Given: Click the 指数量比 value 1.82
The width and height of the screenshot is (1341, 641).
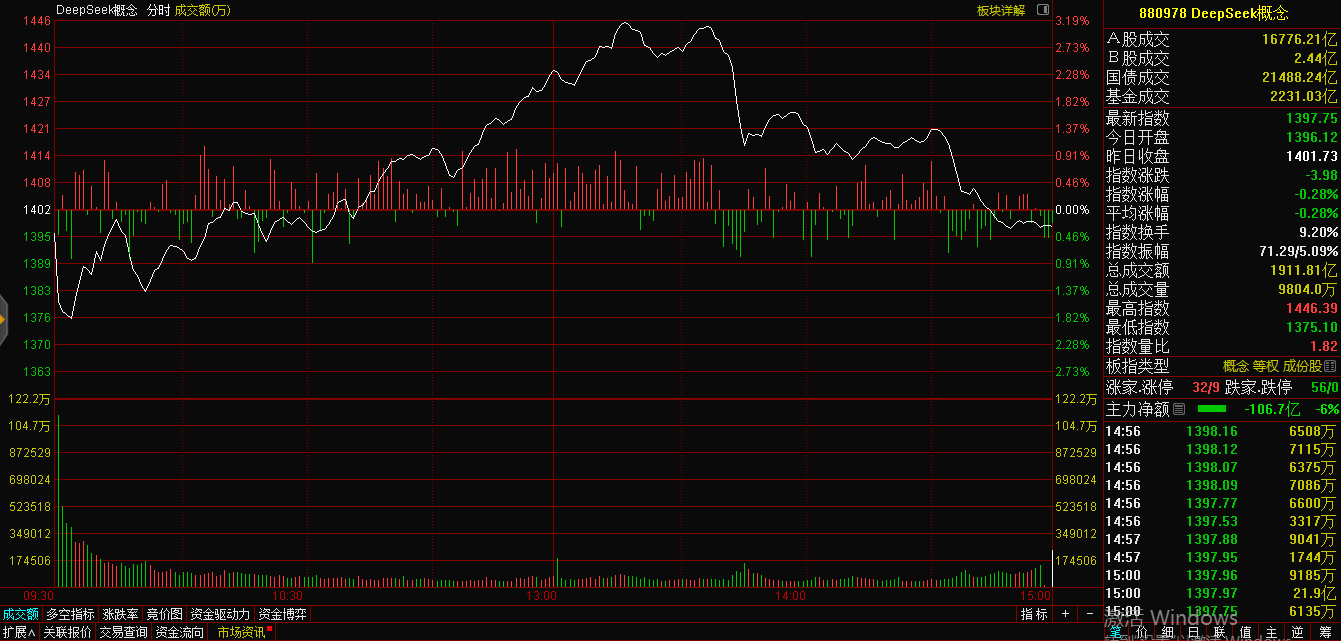Looking at the screenshot, I should [1324, 346].
